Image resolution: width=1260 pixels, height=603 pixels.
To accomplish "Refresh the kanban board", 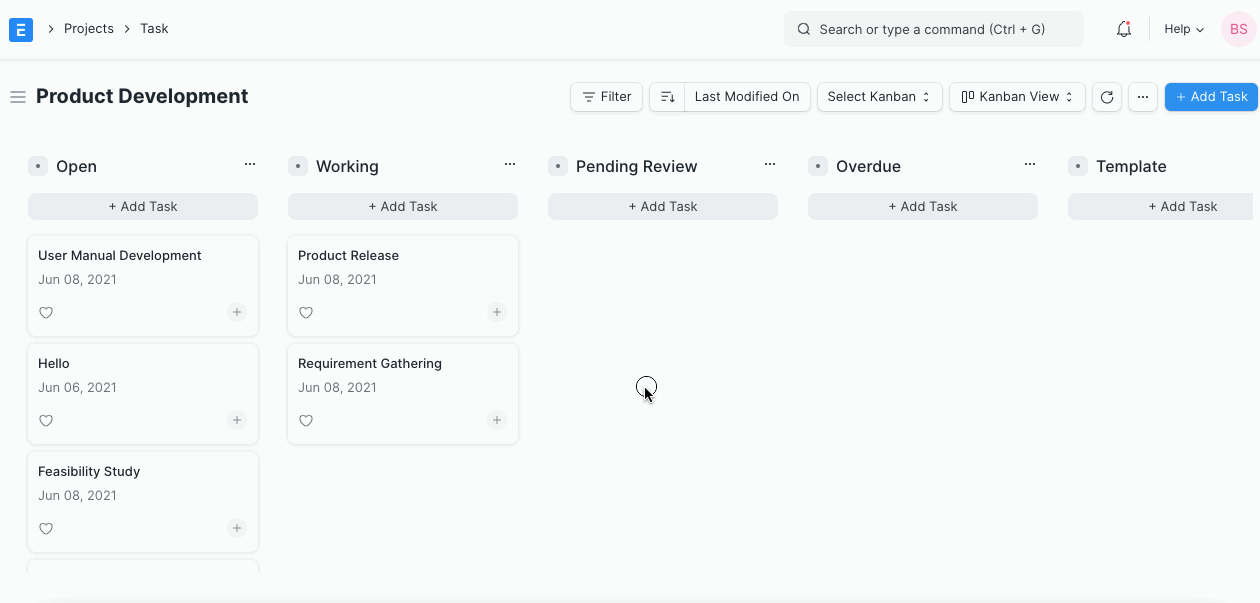I will [1107, 96].
